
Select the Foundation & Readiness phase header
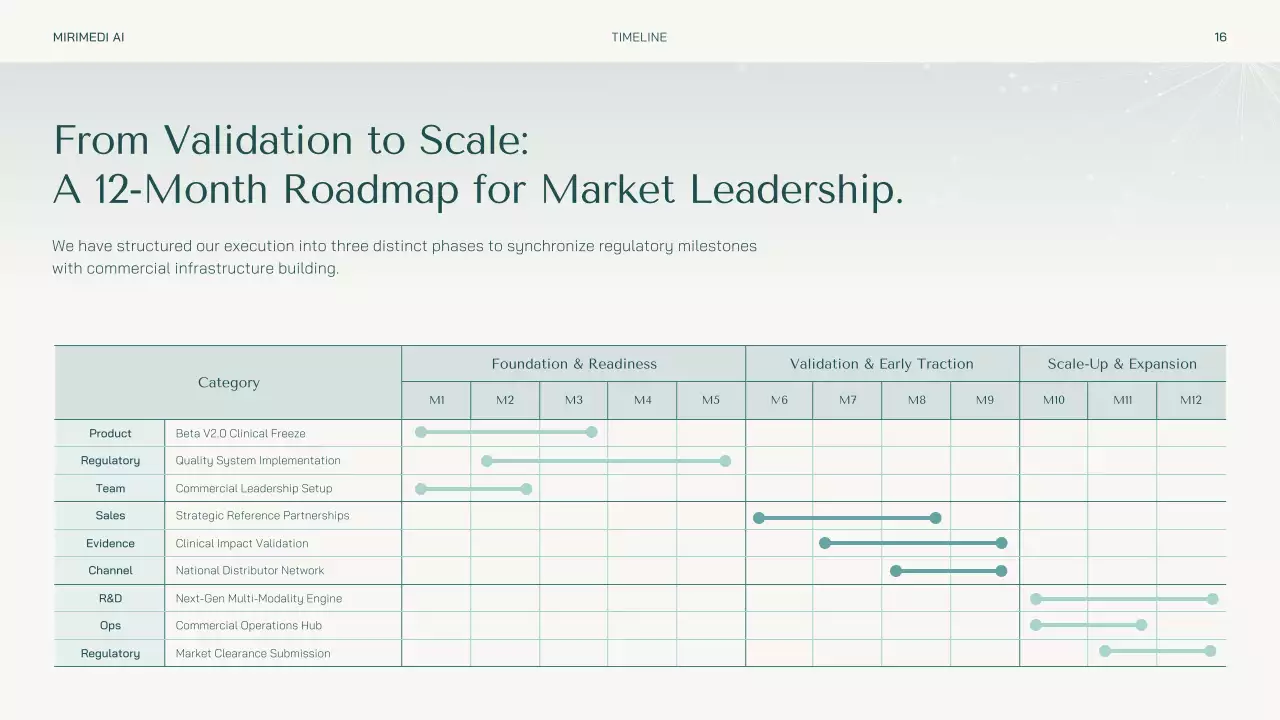[574, 364]
